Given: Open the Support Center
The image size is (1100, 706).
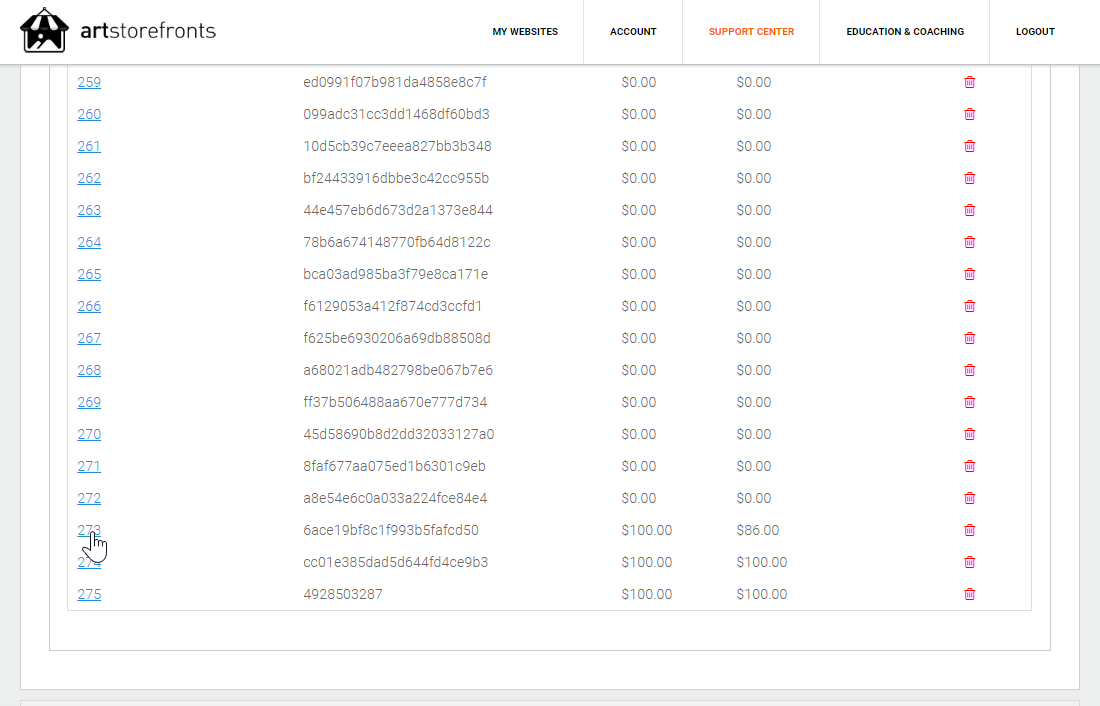Looking at the screenshot, I should point(751,32).
